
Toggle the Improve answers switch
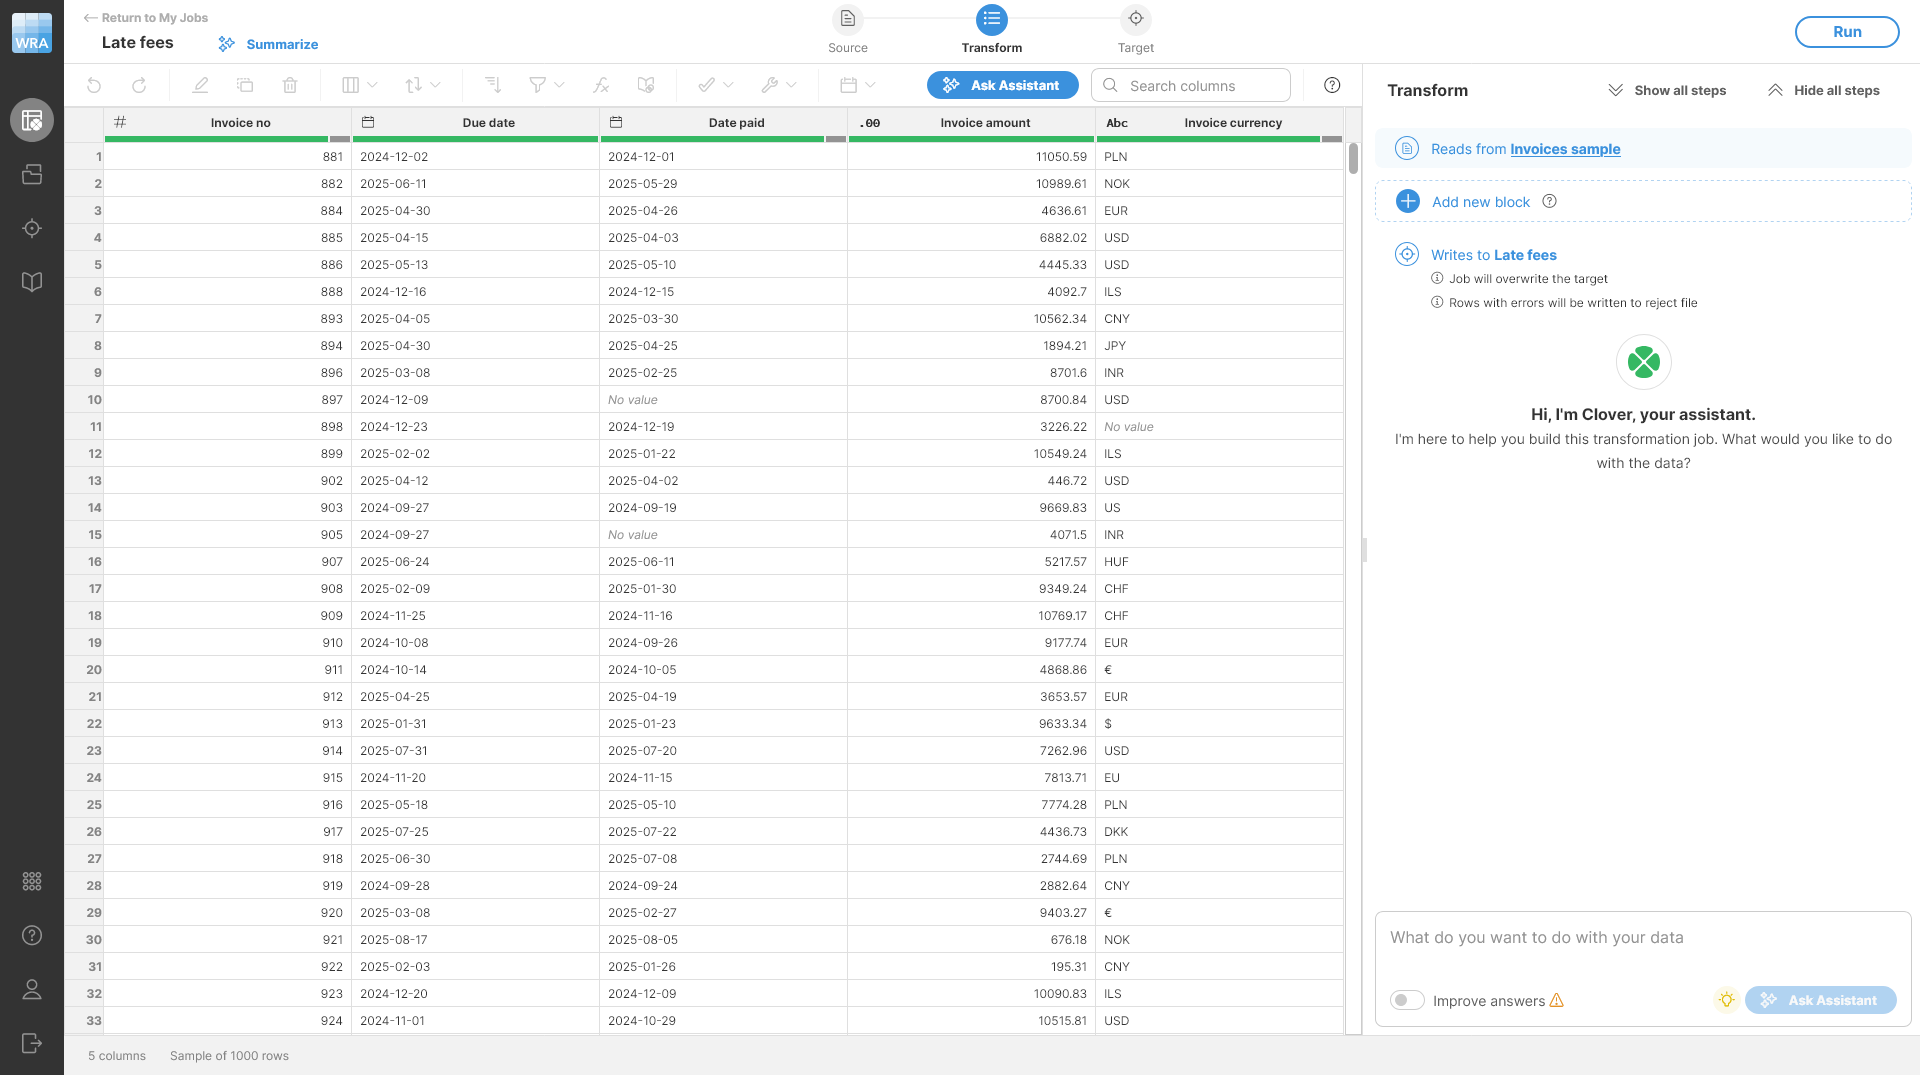[1407, 1000]
